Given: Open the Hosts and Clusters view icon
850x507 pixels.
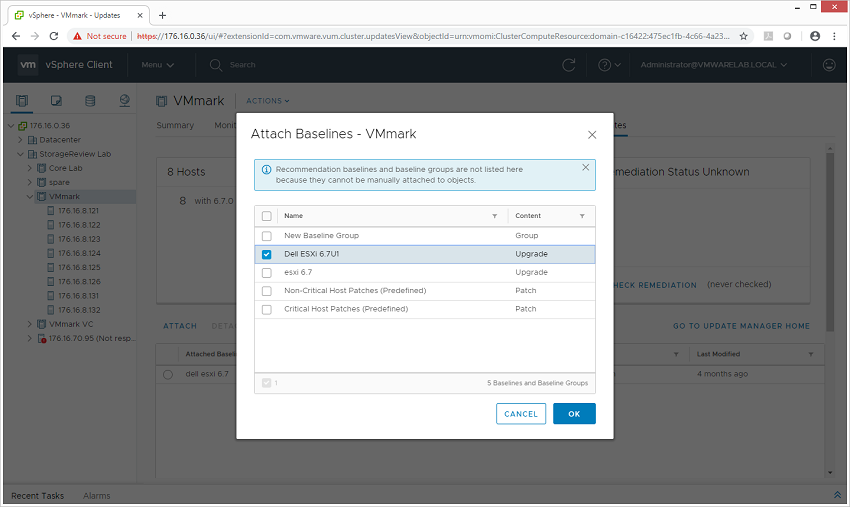Looking at the screenshot, I should 22,101.
